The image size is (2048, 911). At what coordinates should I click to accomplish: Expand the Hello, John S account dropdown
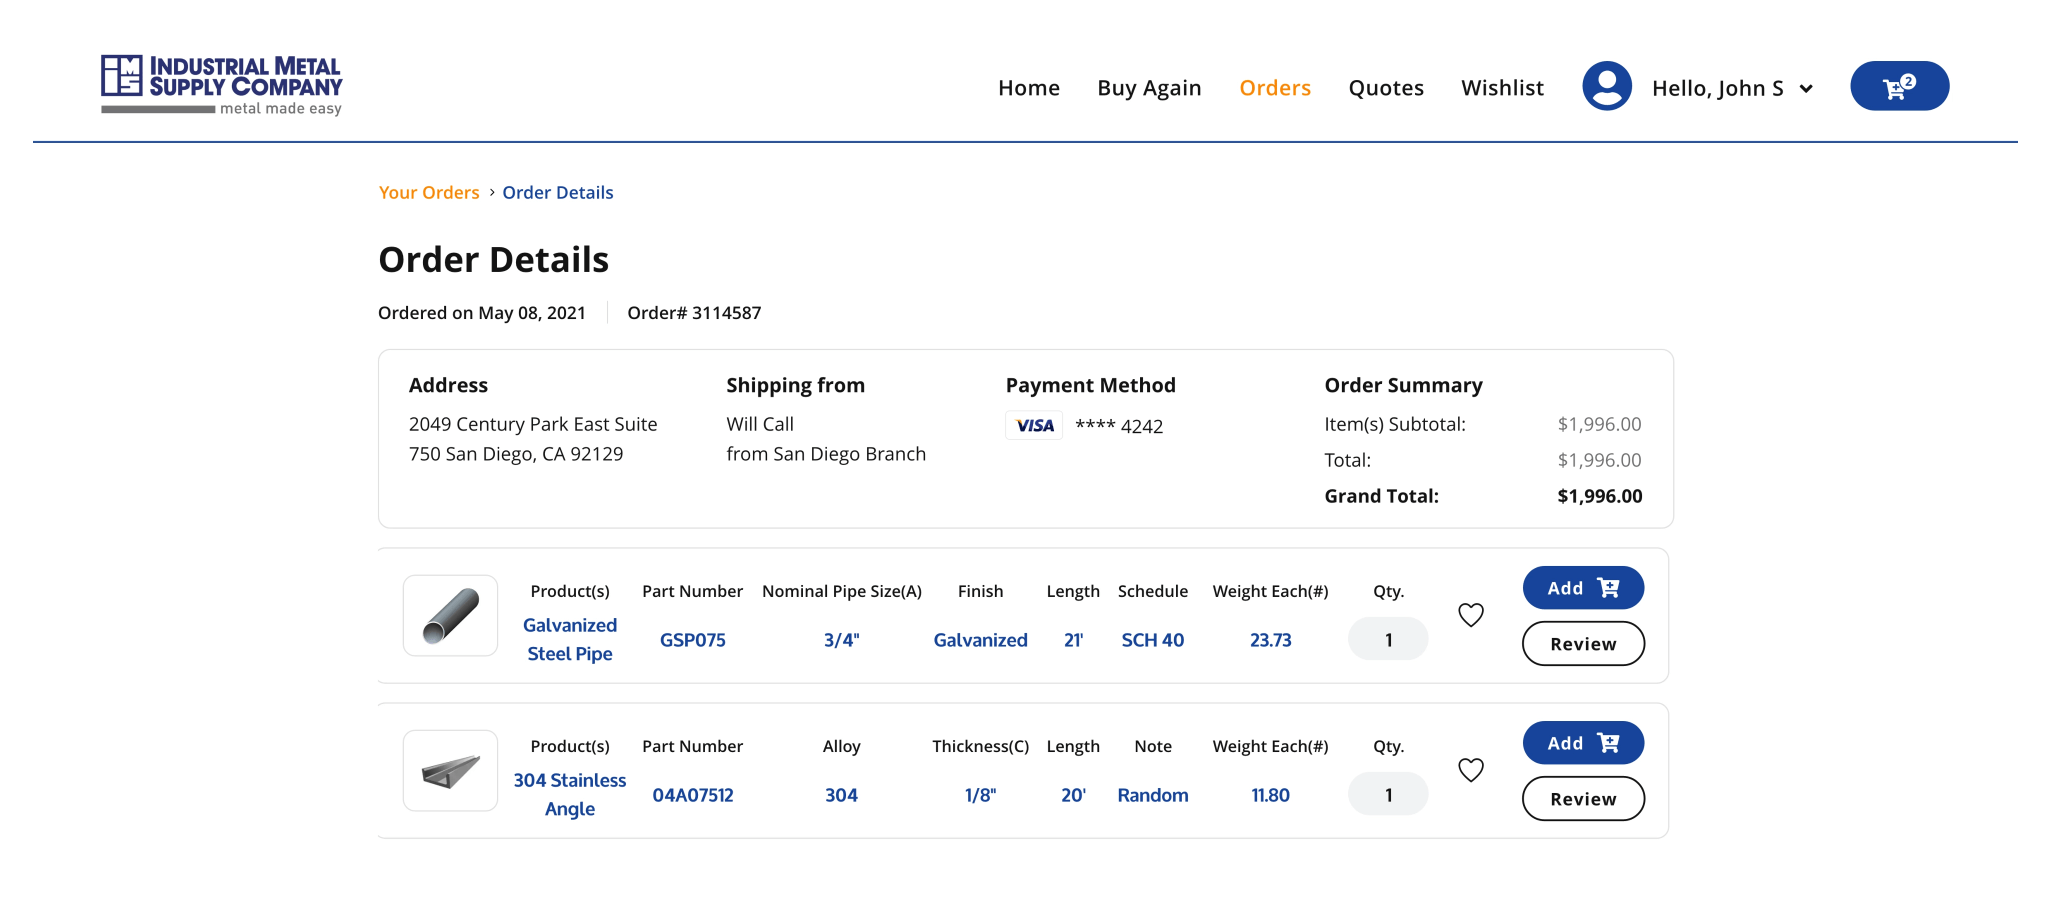[x=1806, y=89]
